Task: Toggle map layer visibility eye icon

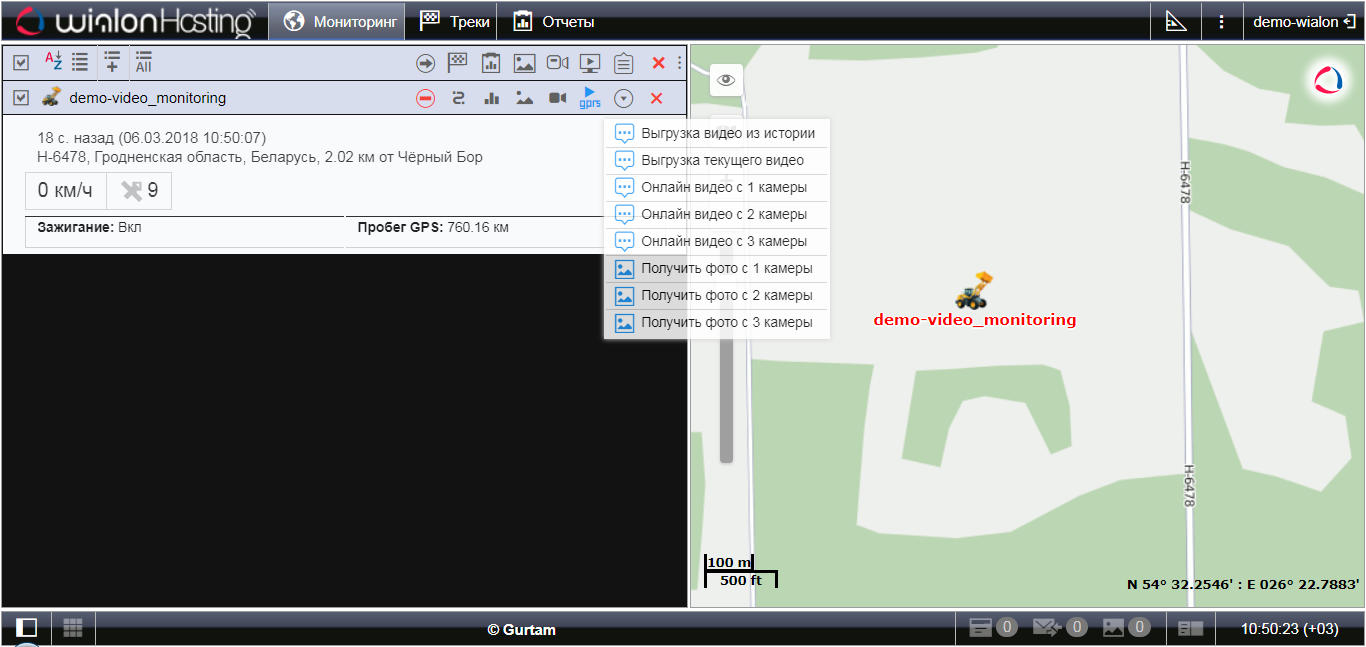Action: 726,79
